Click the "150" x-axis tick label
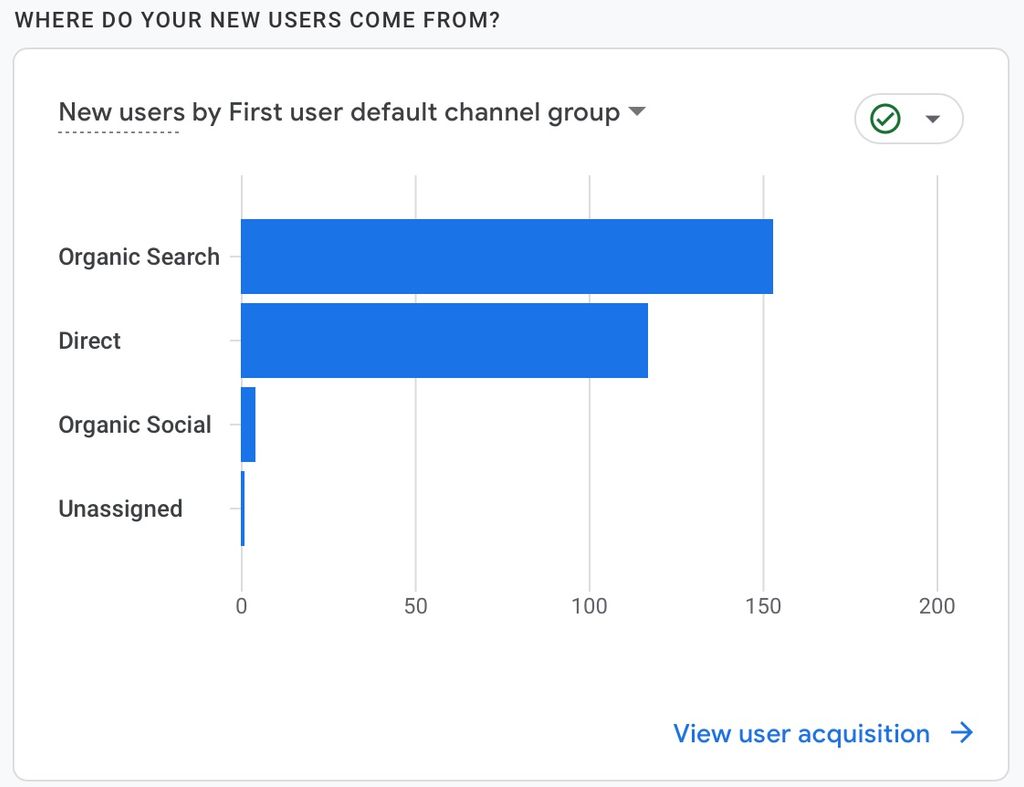The width and height of the screenshot is (1024, 787). click(763, 606)
